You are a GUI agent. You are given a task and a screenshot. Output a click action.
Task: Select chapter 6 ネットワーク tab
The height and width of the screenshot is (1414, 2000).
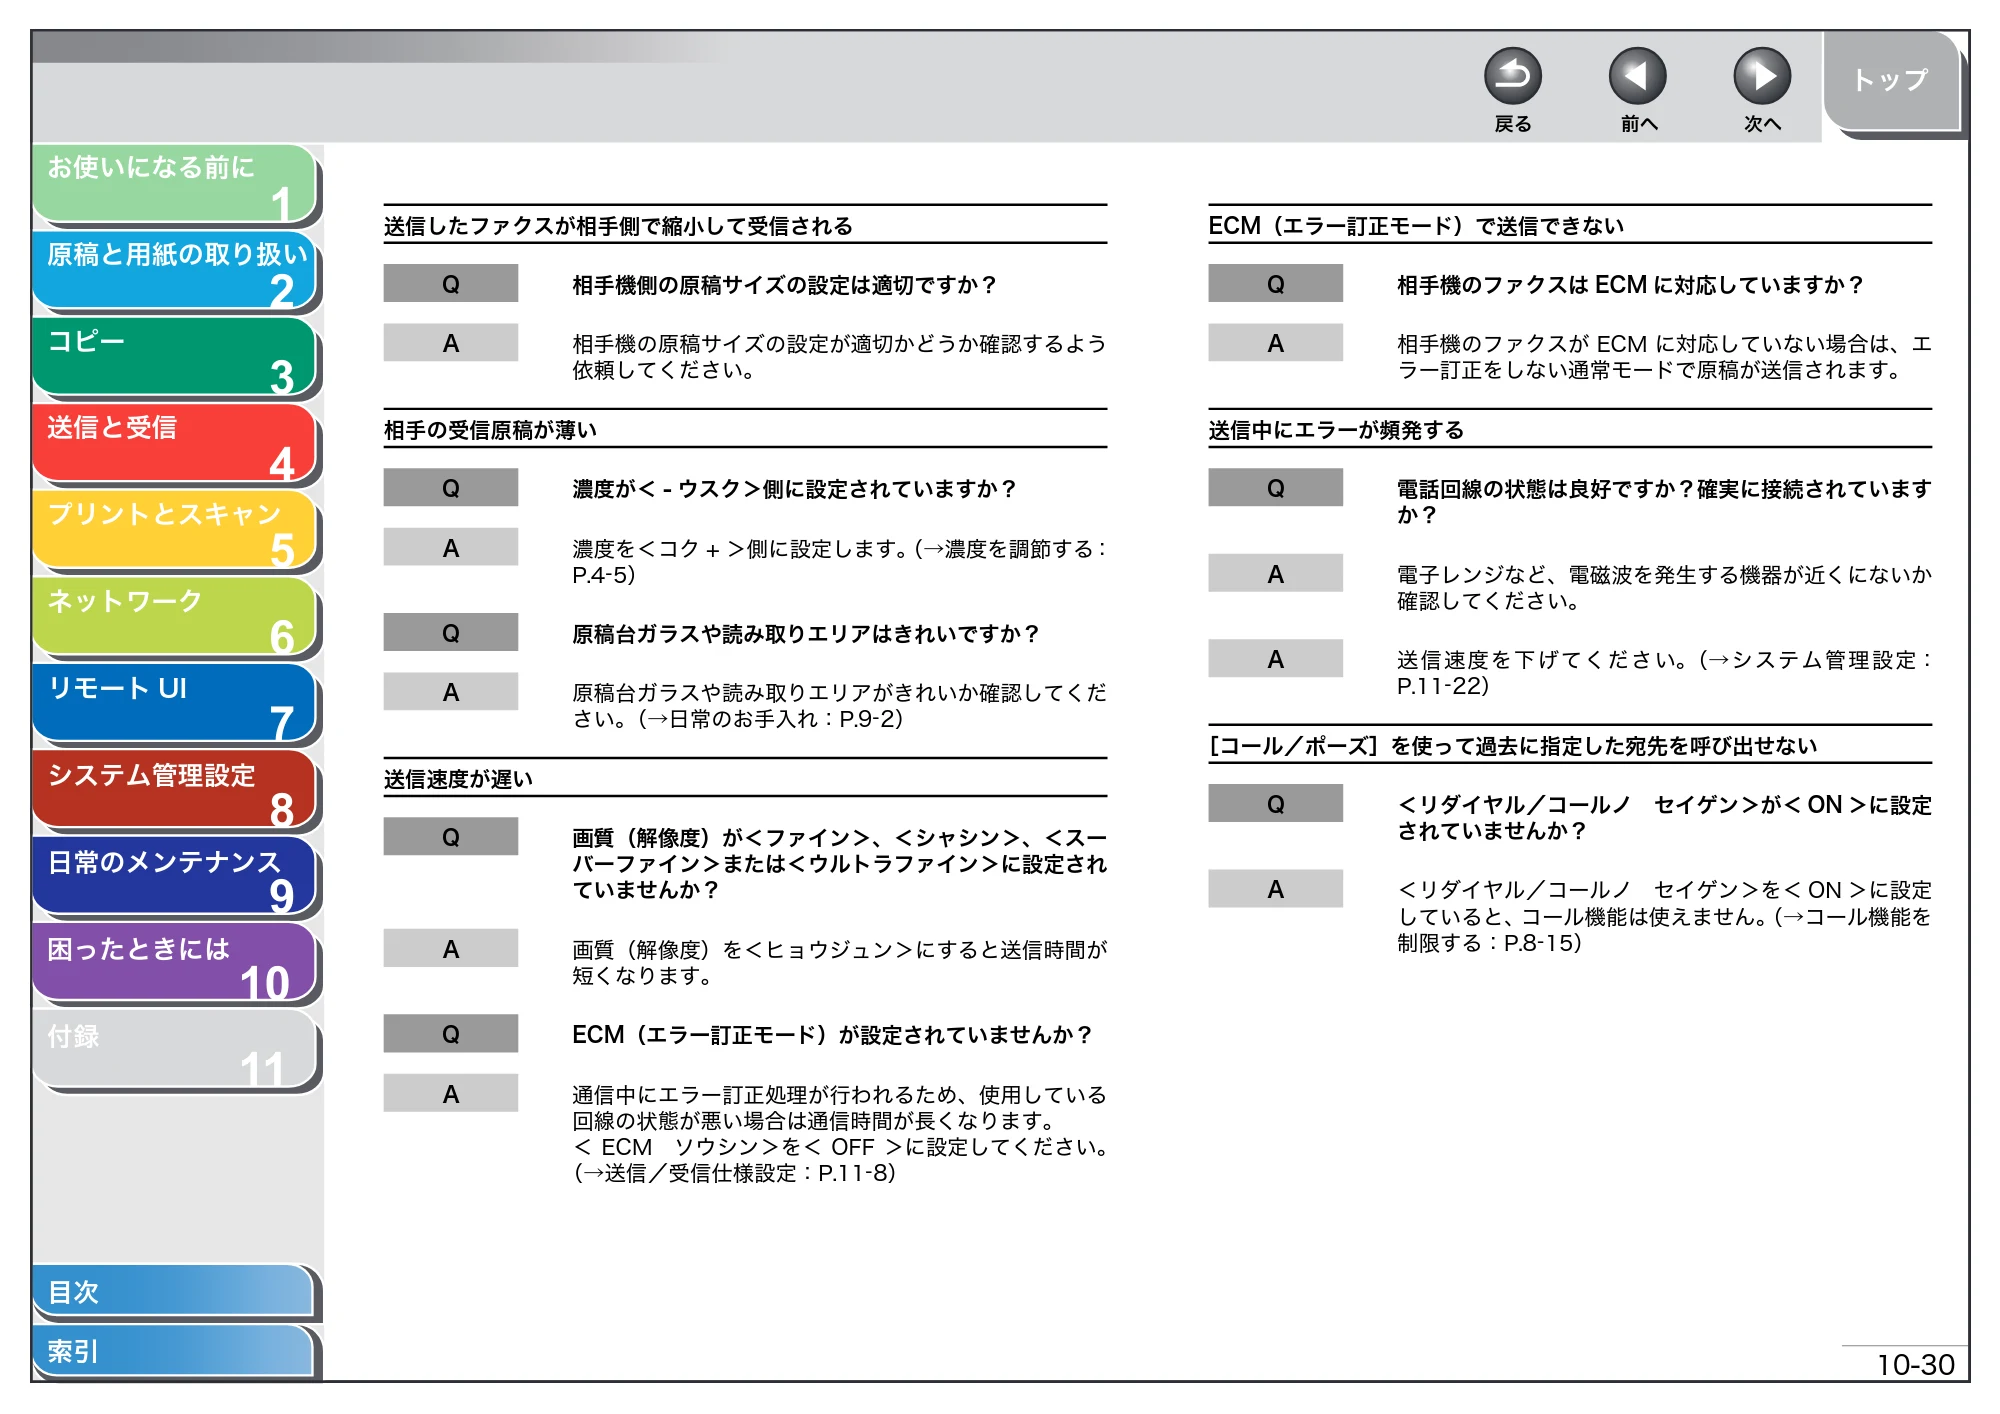(x=175, y=618)
